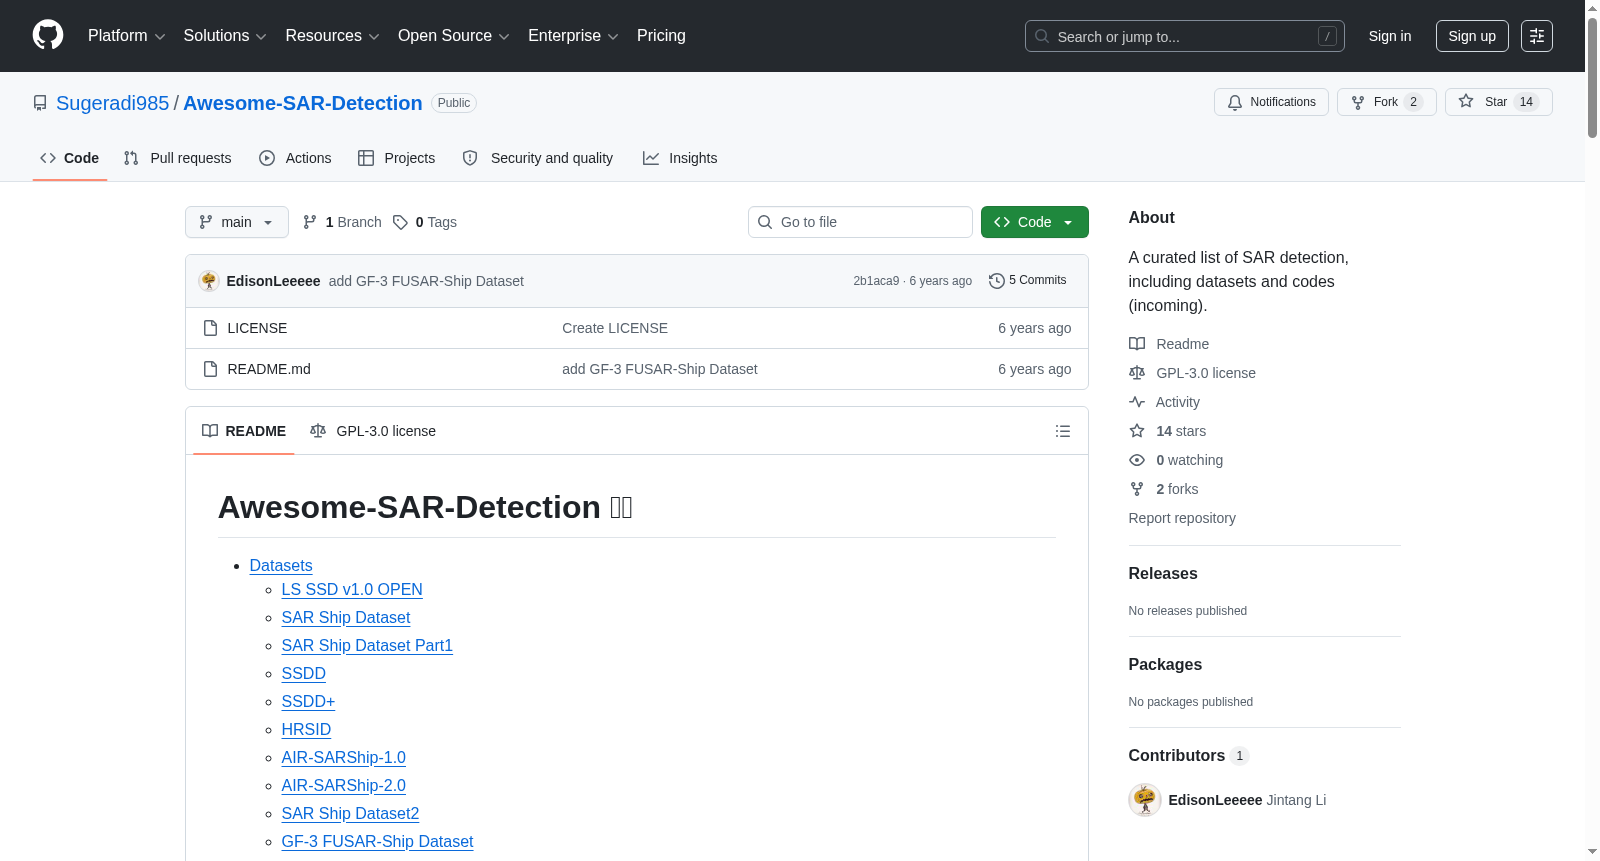The width and height of the screenshot is (1600, 861).
Task: Click the 1 Branch link
Action: 342,222
